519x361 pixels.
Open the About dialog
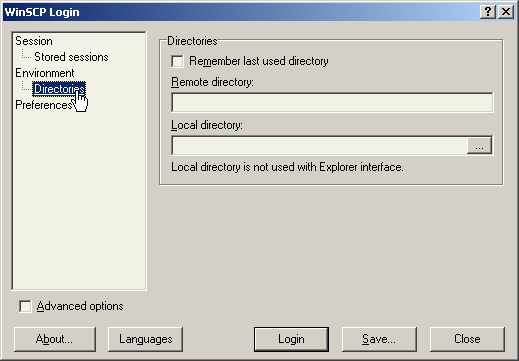(x=55, y=339)
